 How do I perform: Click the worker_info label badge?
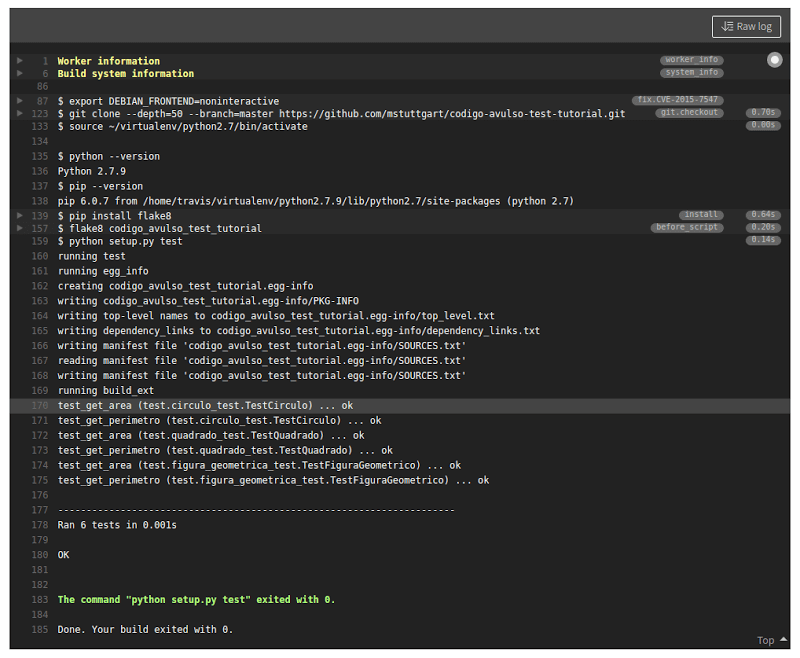(x=691, y=60)
